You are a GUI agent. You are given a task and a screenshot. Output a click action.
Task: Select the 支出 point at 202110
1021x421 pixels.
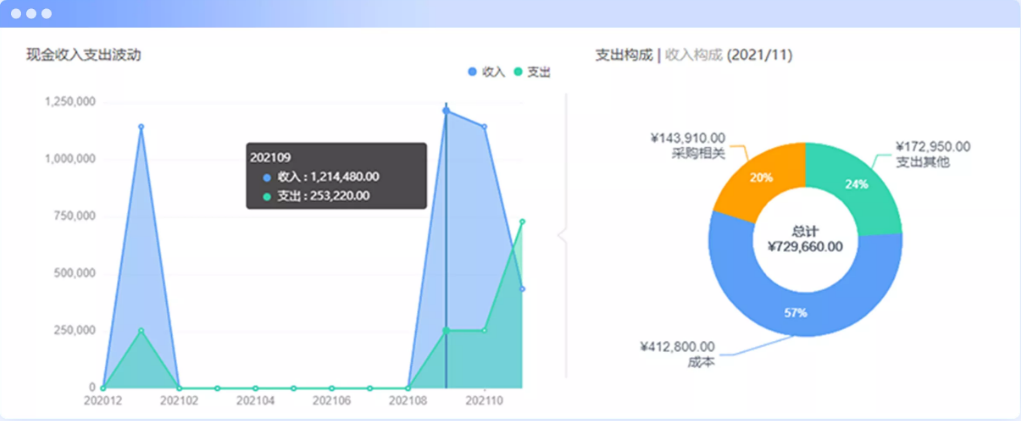(x=484, y=331)
